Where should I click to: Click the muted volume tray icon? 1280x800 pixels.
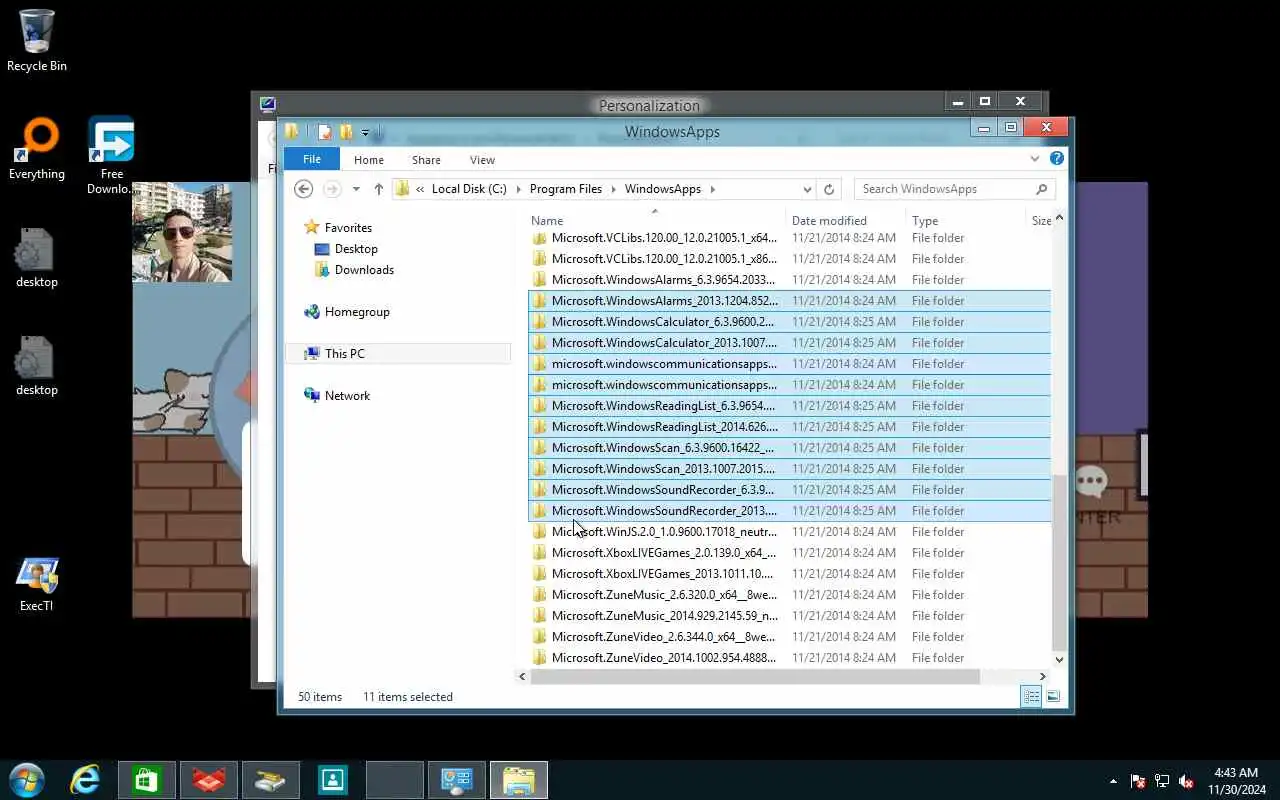(x=1186, y=781)
